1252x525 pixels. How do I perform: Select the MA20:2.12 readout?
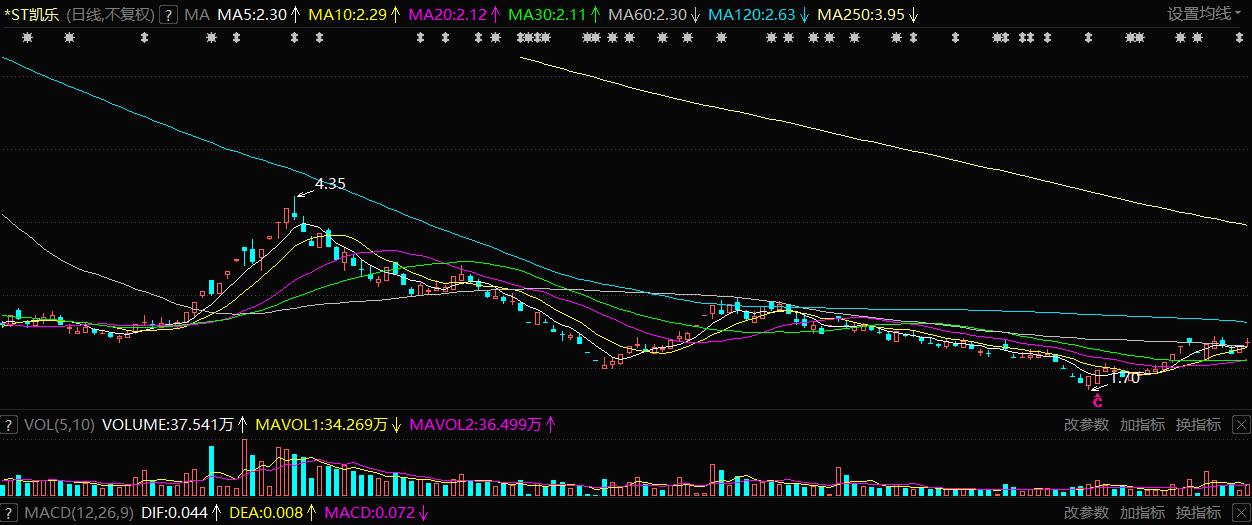pyautogui.click(x=448, y=14)
